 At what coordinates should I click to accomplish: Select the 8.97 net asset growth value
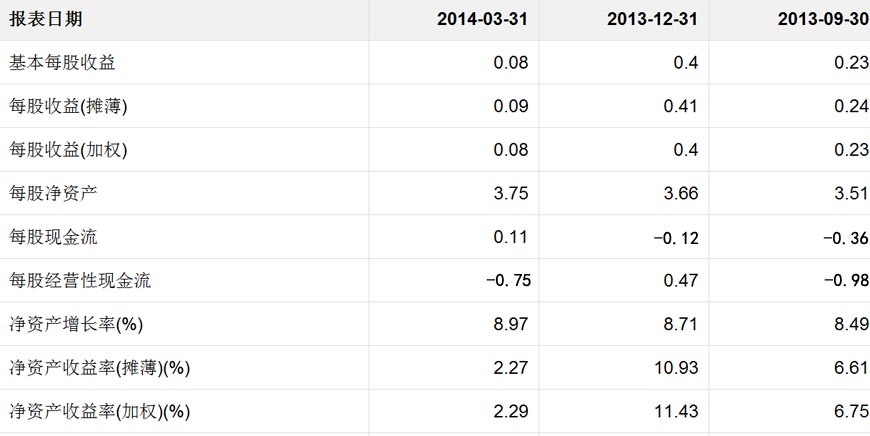(x=510, y=324)
